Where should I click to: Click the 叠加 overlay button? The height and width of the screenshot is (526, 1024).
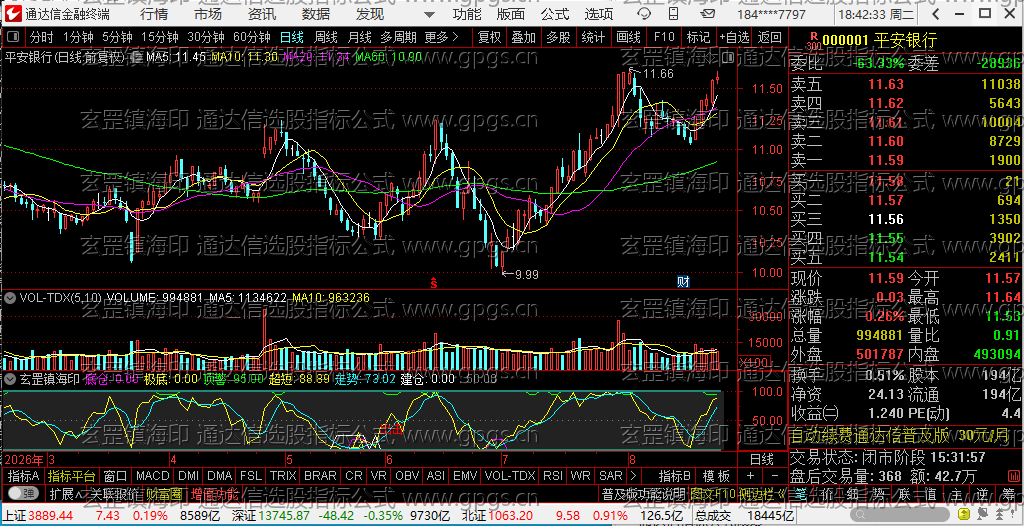pyautogui.click(x=524, y=38)
